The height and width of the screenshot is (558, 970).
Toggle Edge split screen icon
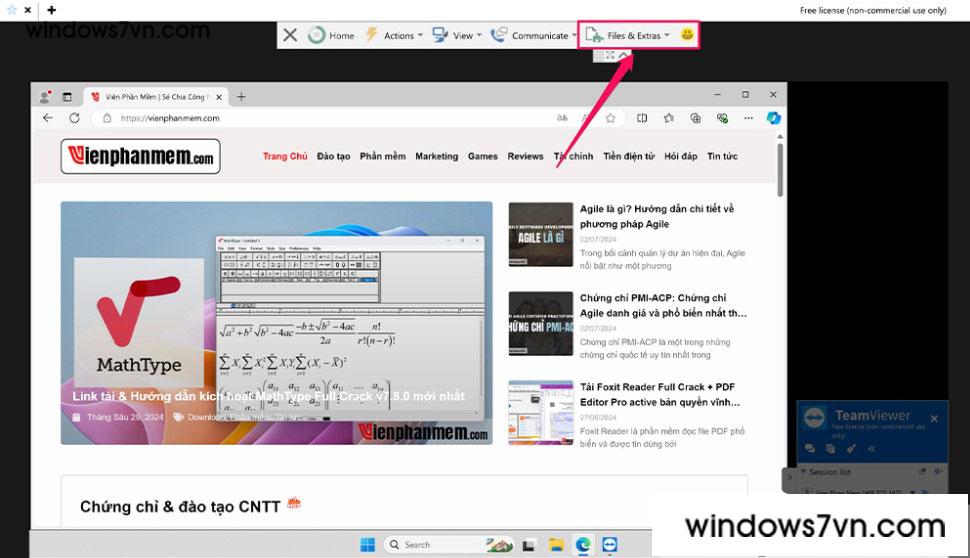click(642, 118)
